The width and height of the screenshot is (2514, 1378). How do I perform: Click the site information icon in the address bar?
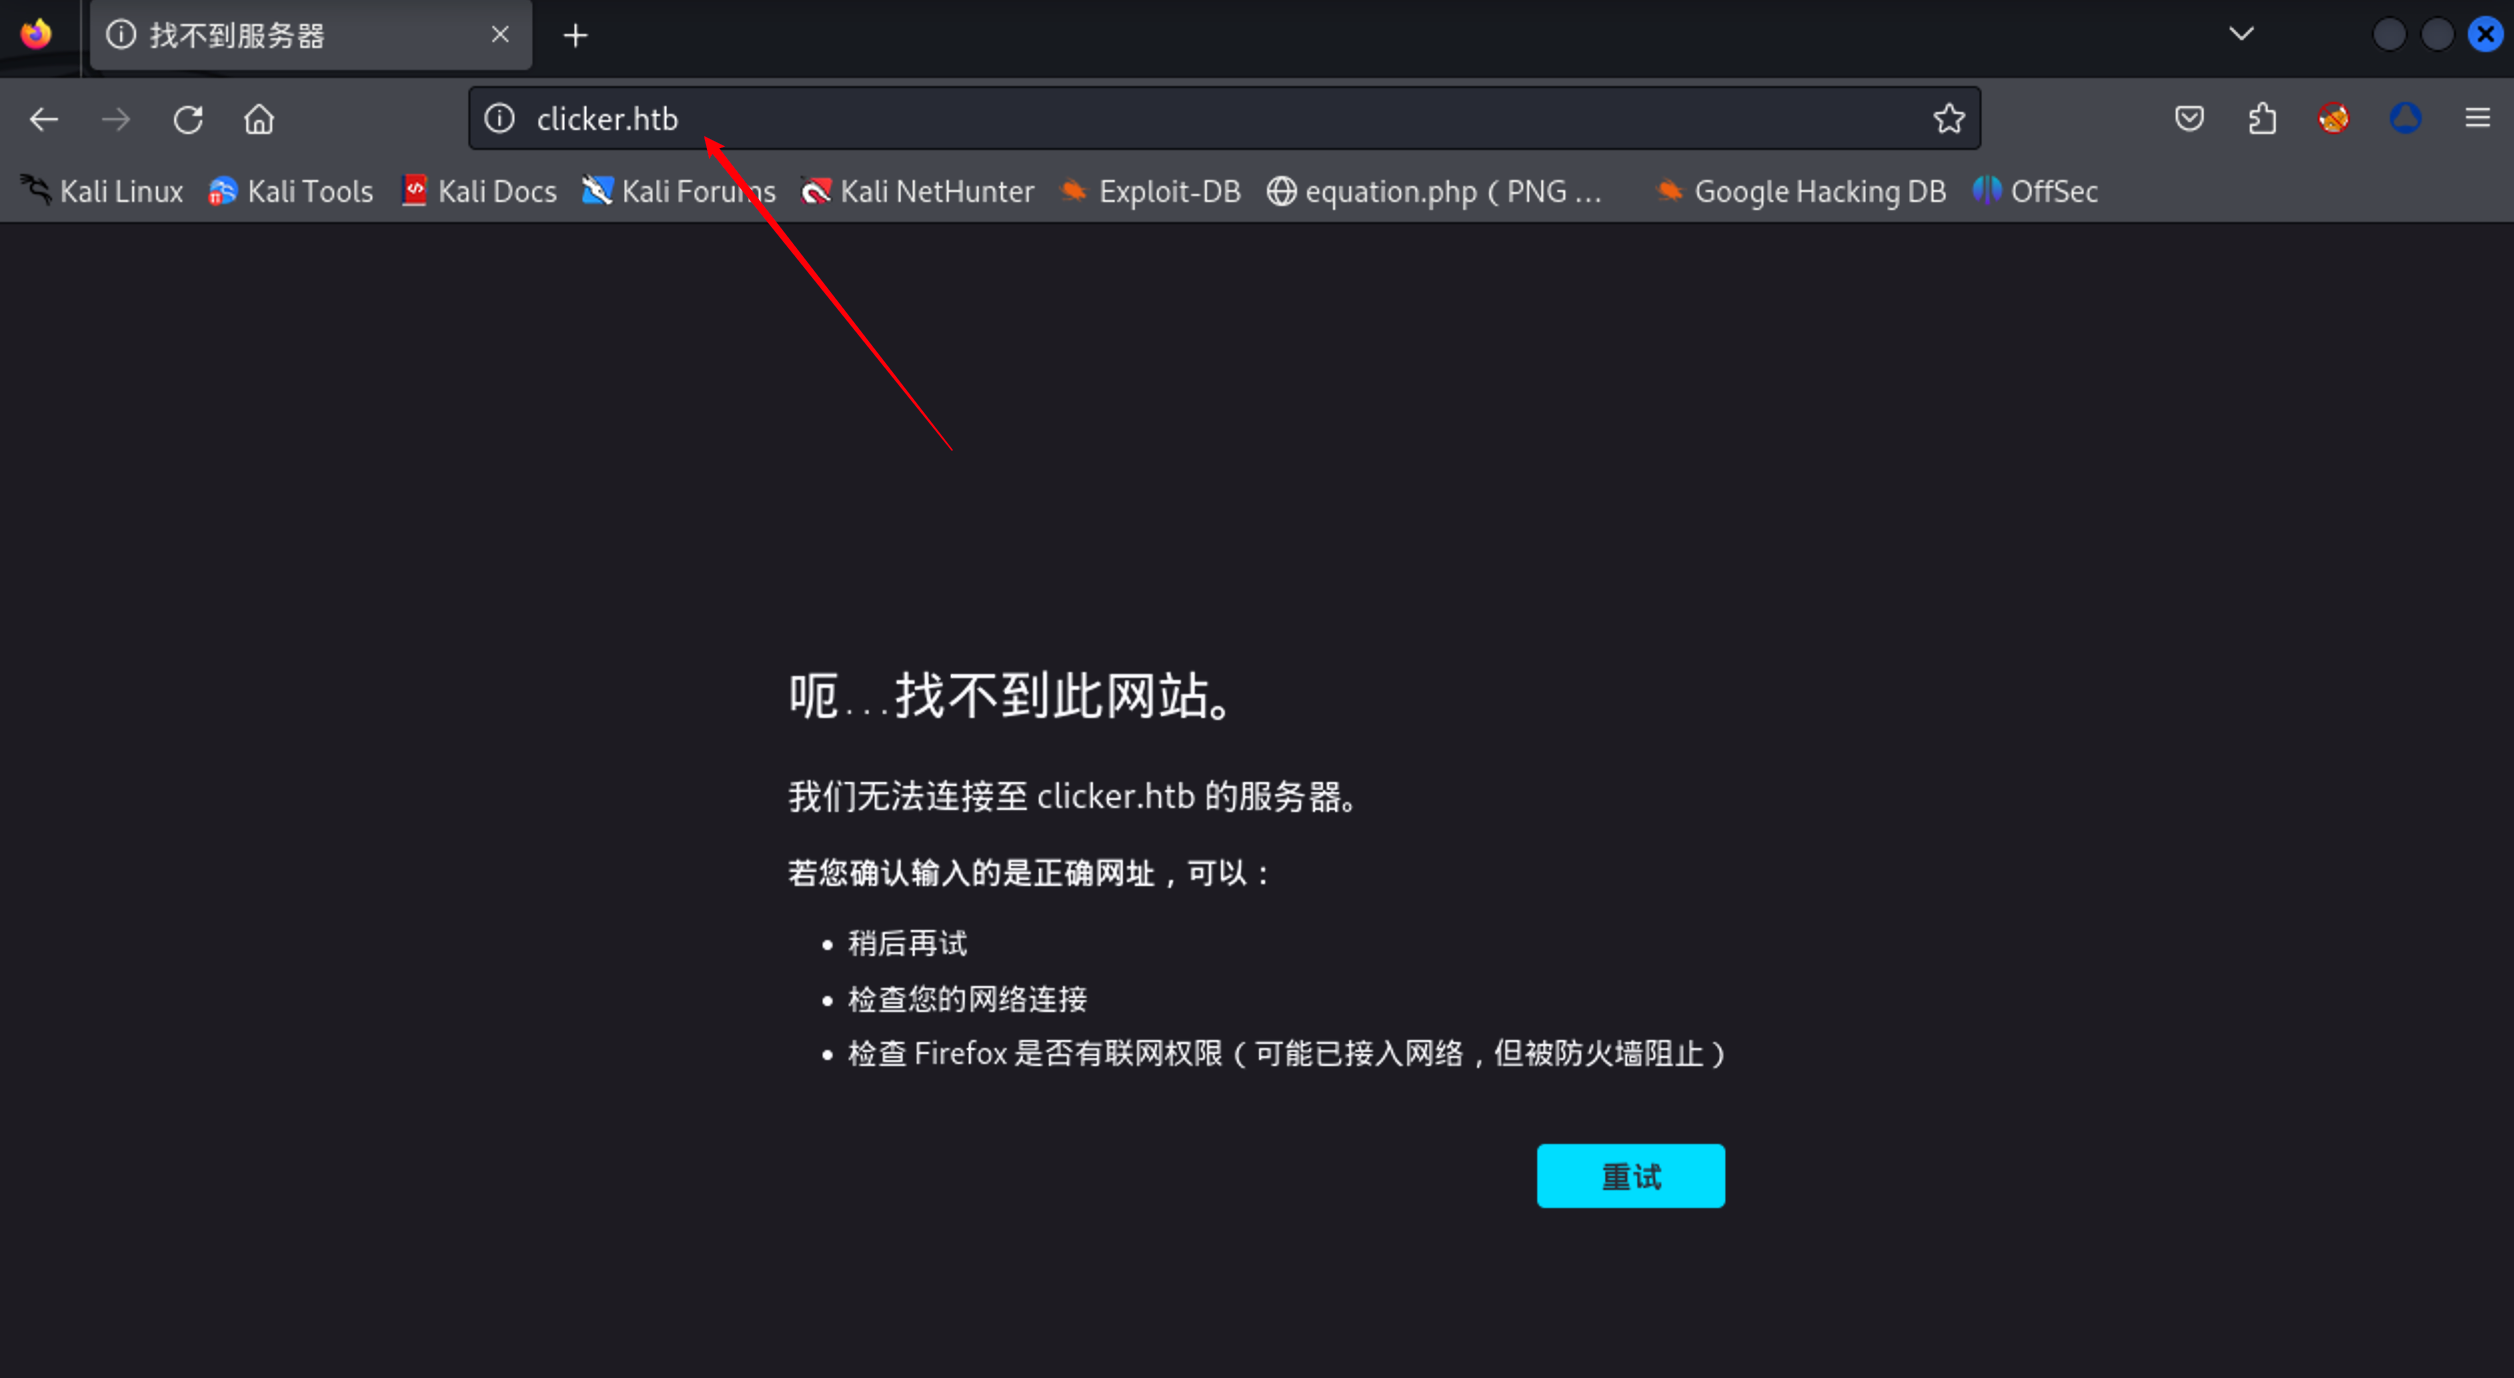[499, 119]
